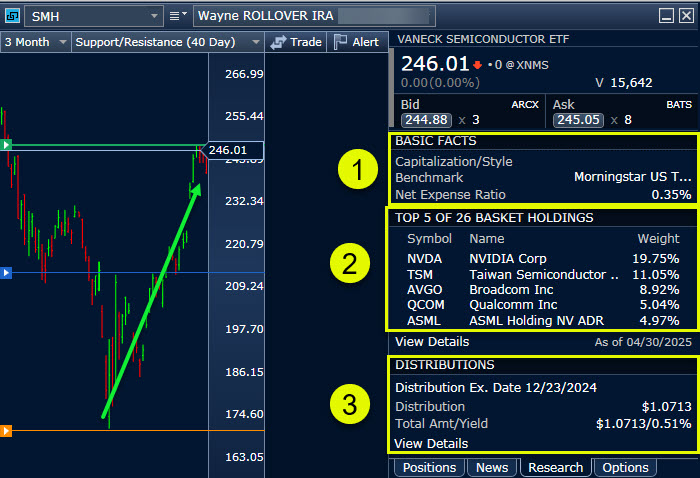Switch to the News tab
The image size is (700, 478).
click(x=491, y=468)
